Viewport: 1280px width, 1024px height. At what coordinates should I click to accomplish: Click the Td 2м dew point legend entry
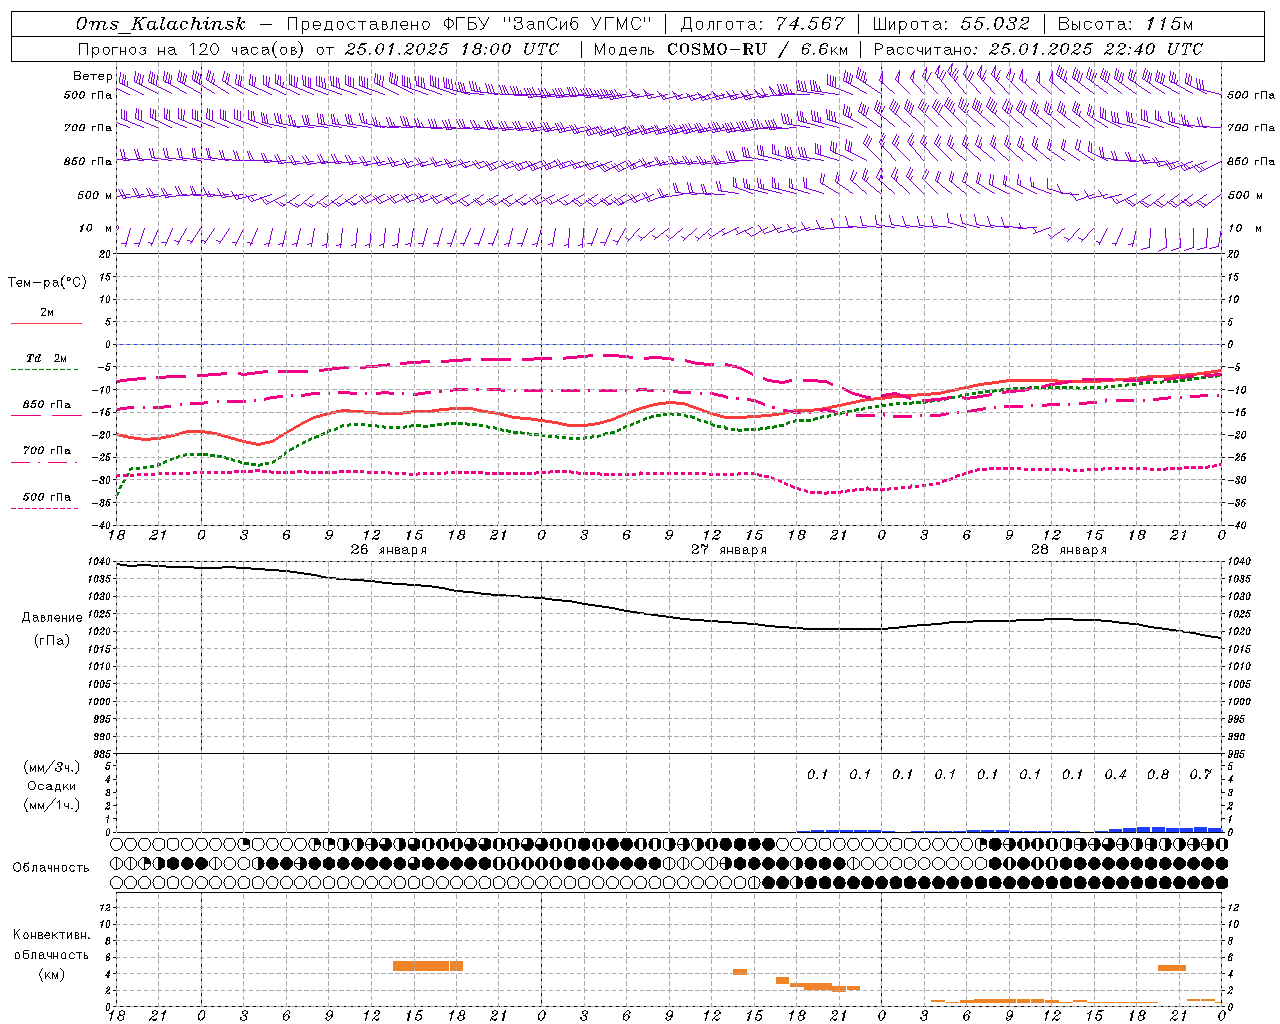click(46, 358)
